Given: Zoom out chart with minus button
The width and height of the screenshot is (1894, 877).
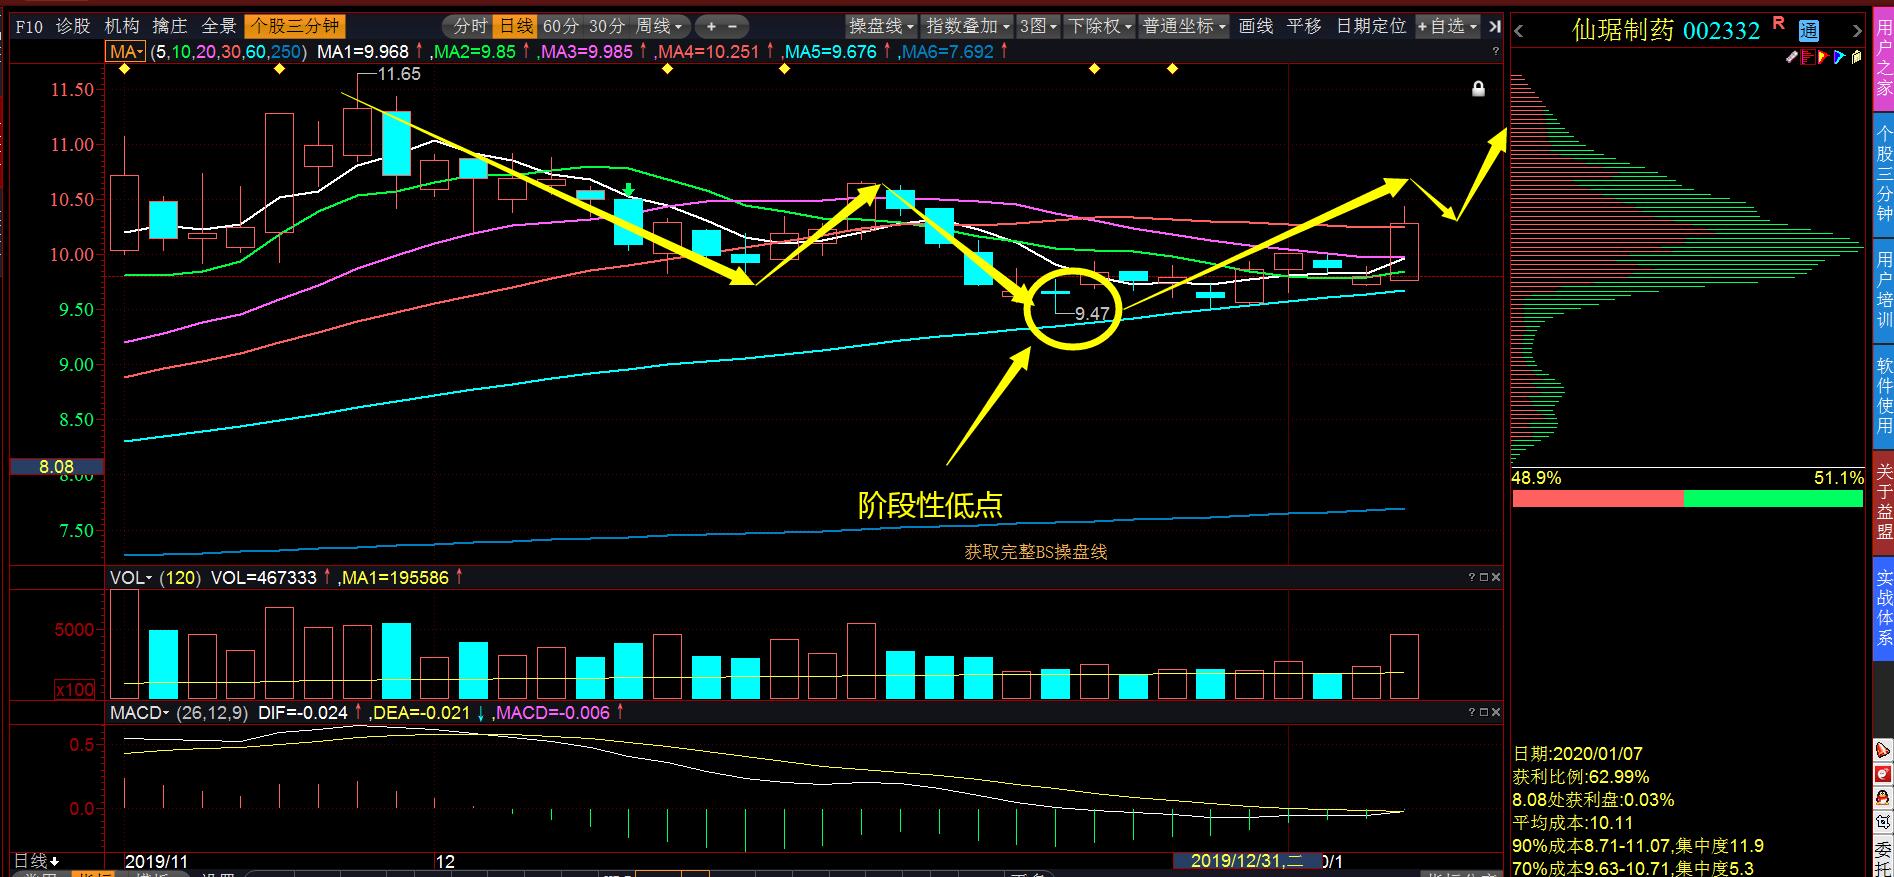Looking at the screenshot, I should coord(733,26).
